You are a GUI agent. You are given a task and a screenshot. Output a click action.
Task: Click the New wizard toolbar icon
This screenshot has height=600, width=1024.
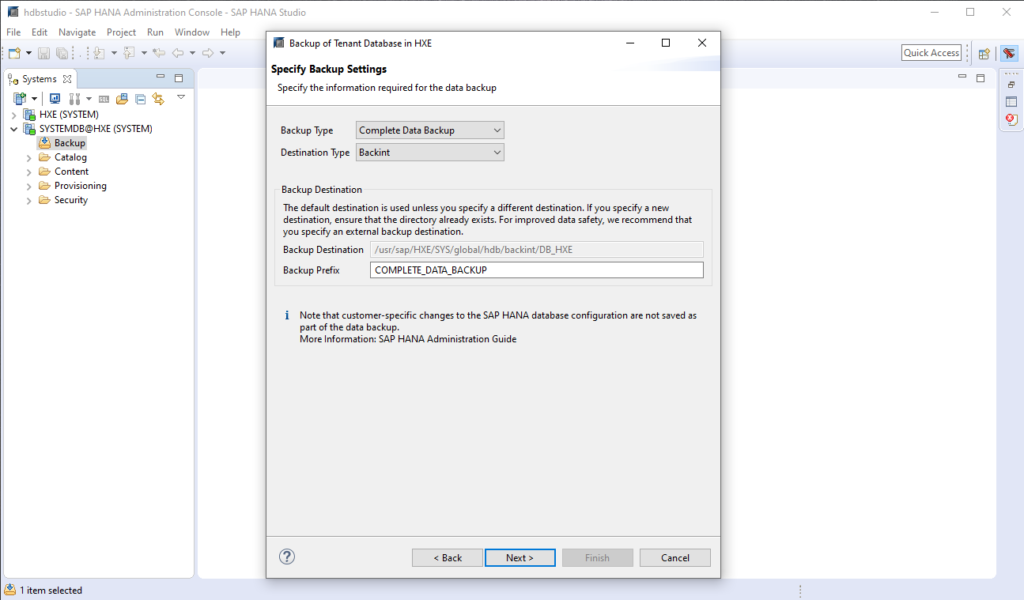(14, 53)
